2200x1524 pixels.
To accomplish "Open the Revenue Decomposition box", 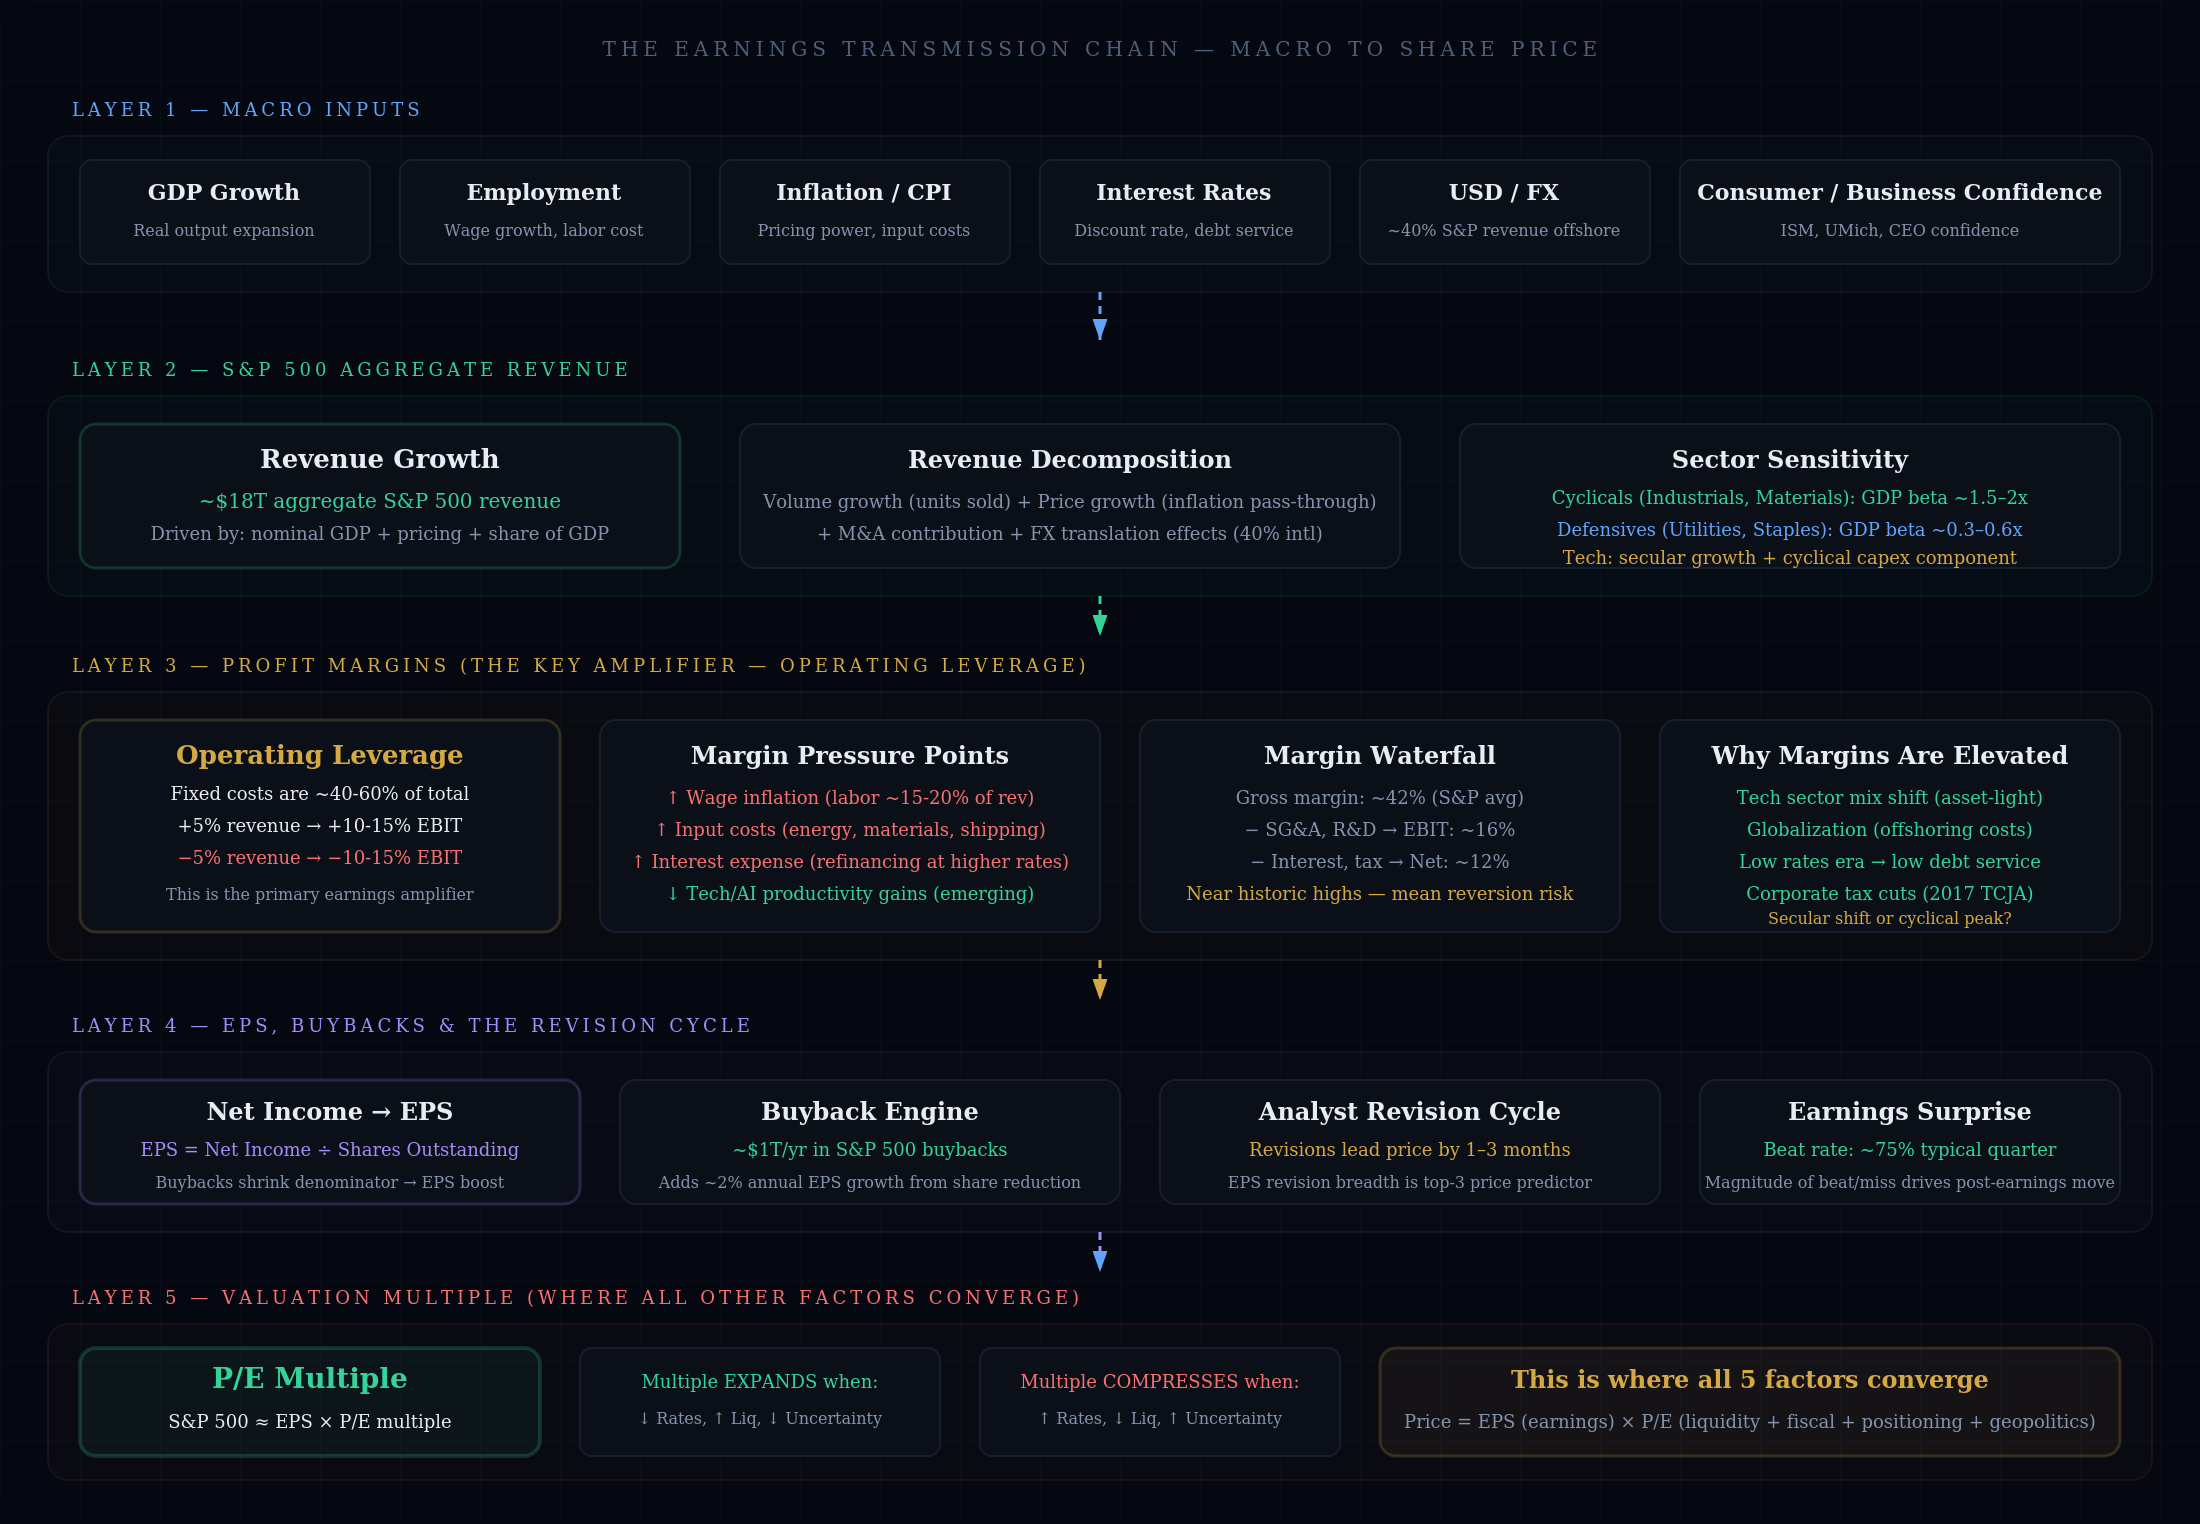I will 1069,495.
